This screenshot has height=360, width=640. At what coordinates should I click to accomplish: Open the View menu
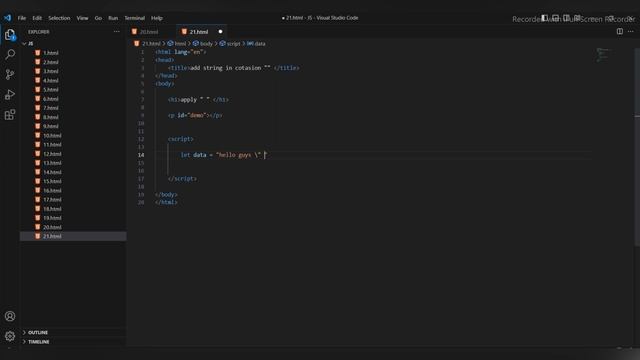point(82,18)
